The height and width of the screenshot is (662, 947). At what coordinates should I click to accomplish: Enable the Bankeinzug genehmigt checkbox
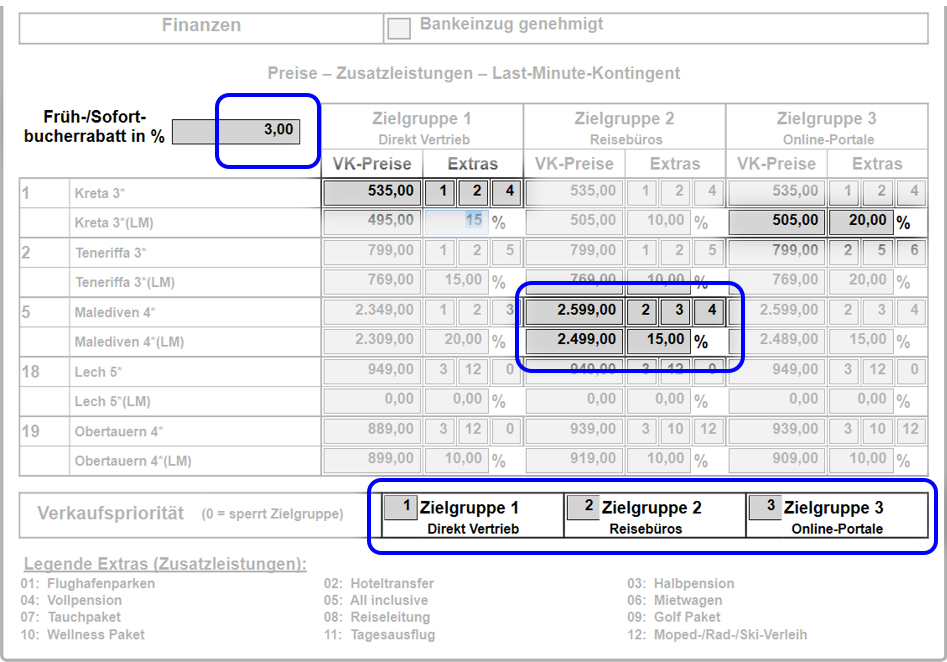coord(399,28)
